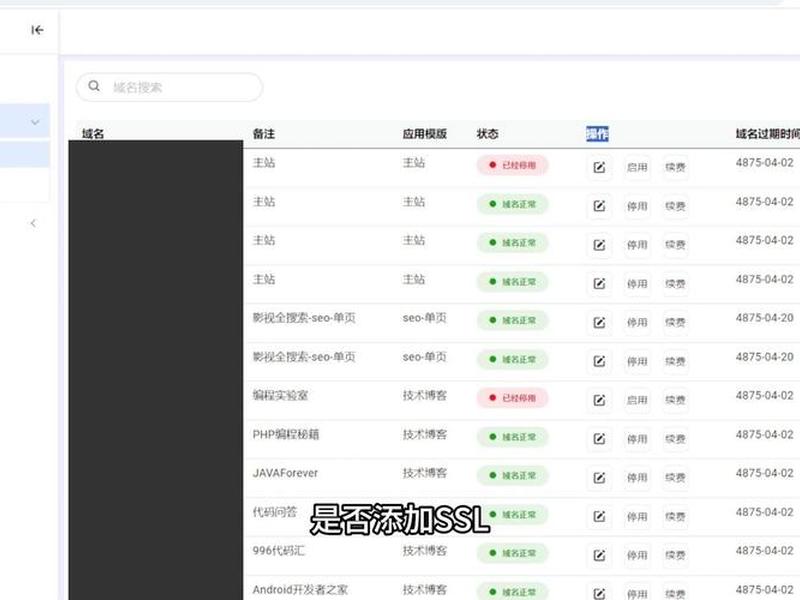800x600 pixels.
Task: Select the 编程实验室 remark cell
Action: (280, 395)
